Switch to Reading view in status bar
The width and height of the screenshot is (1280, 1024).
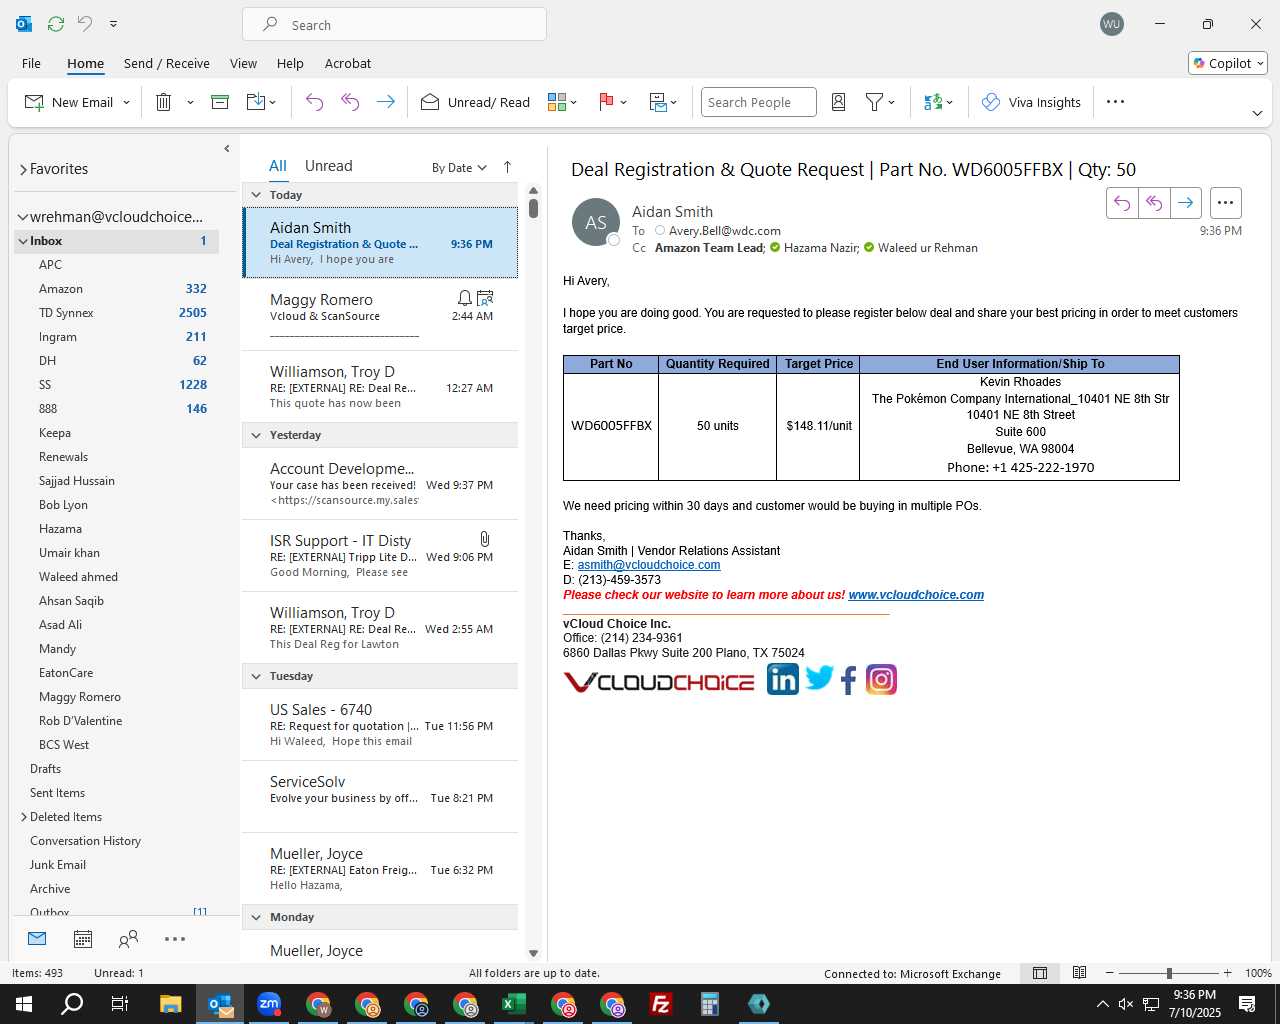tap(1080, 973)
